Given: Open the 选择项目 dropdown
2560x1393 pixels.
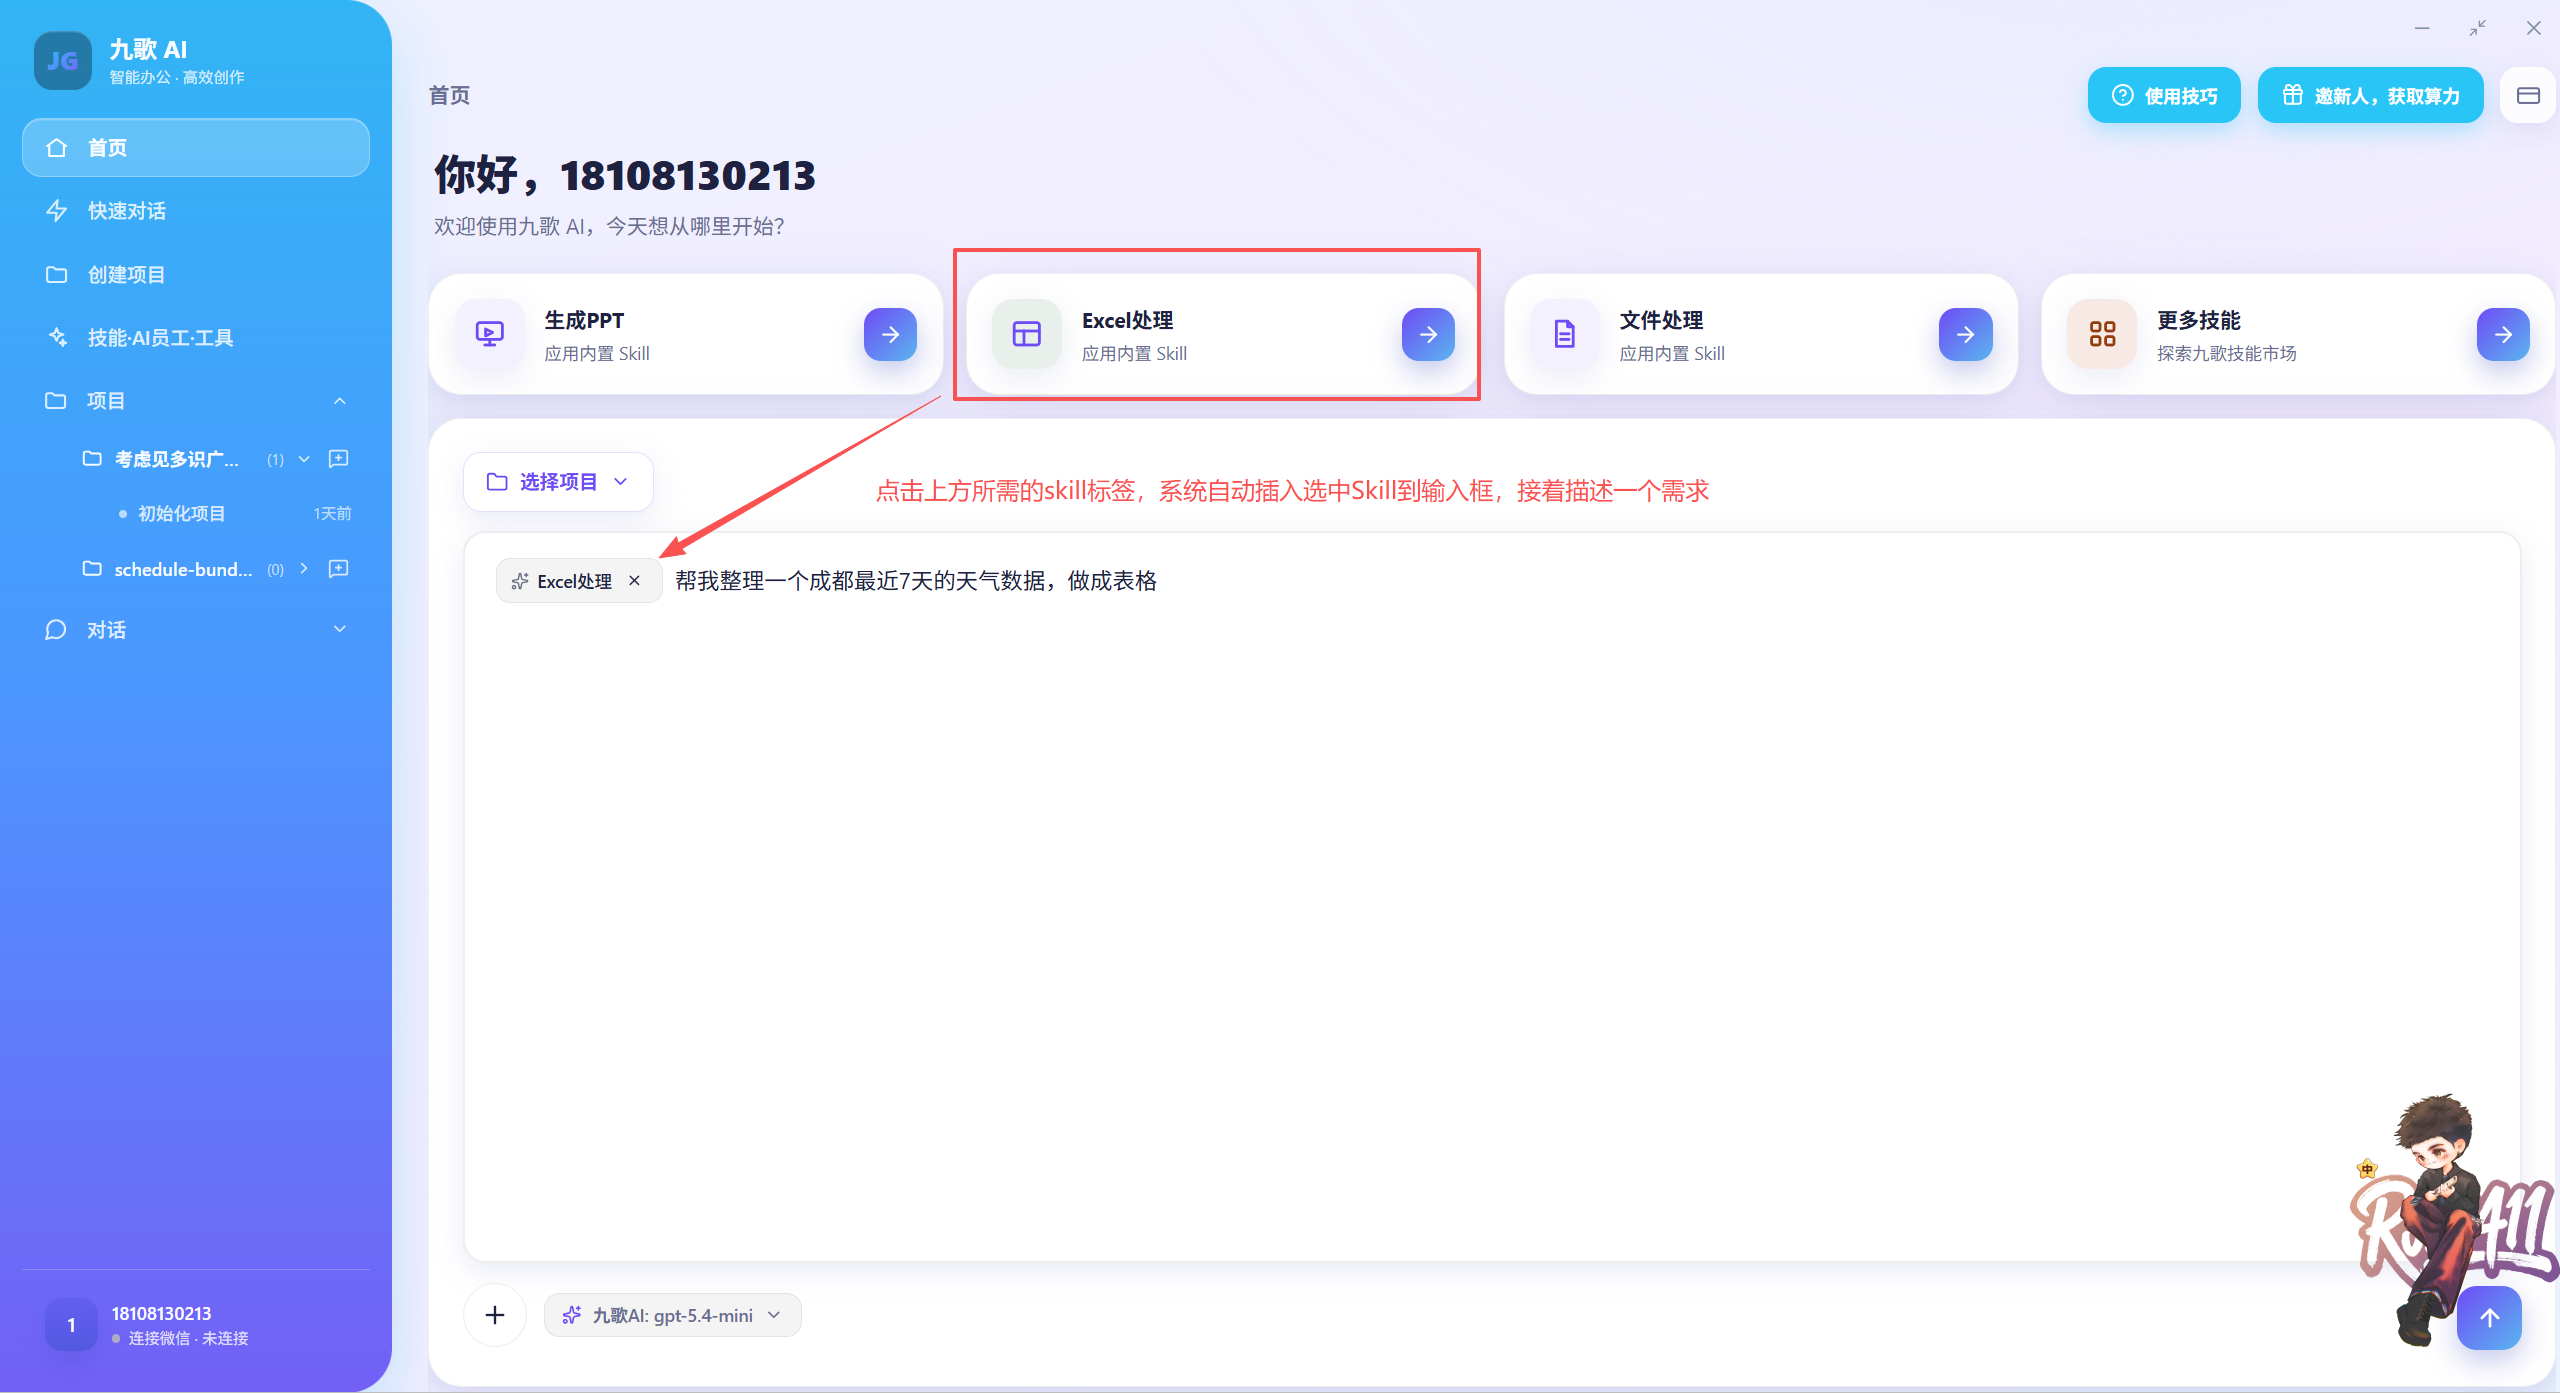Looking at the screenshot, I should (x=558, y=482).
